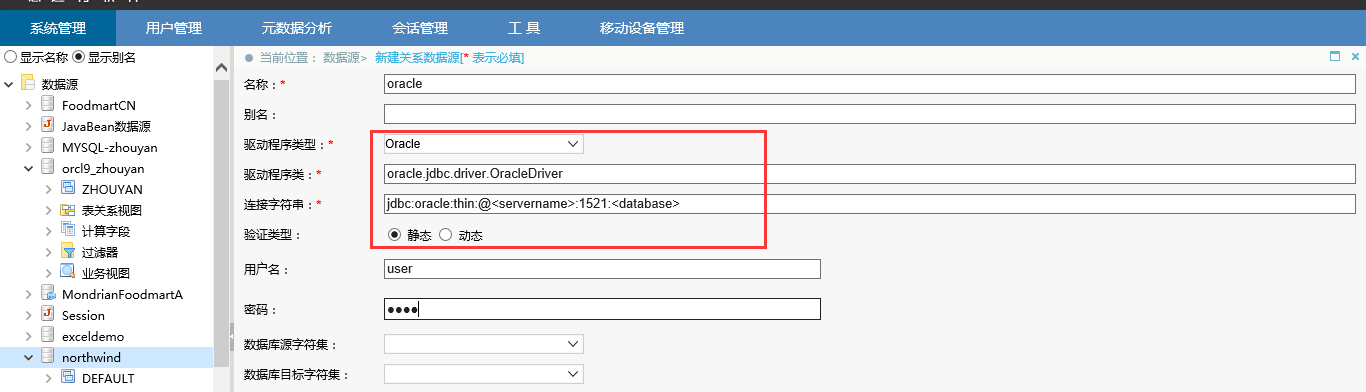Click the MondrianFoodmartA datasource icon
This screenshot has width=1366, height=392.
47,294
